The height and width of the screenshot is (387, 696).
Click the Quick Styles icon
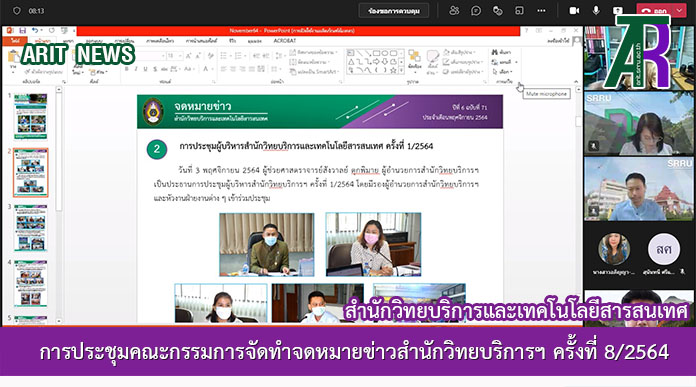click(x=433, y=61)
